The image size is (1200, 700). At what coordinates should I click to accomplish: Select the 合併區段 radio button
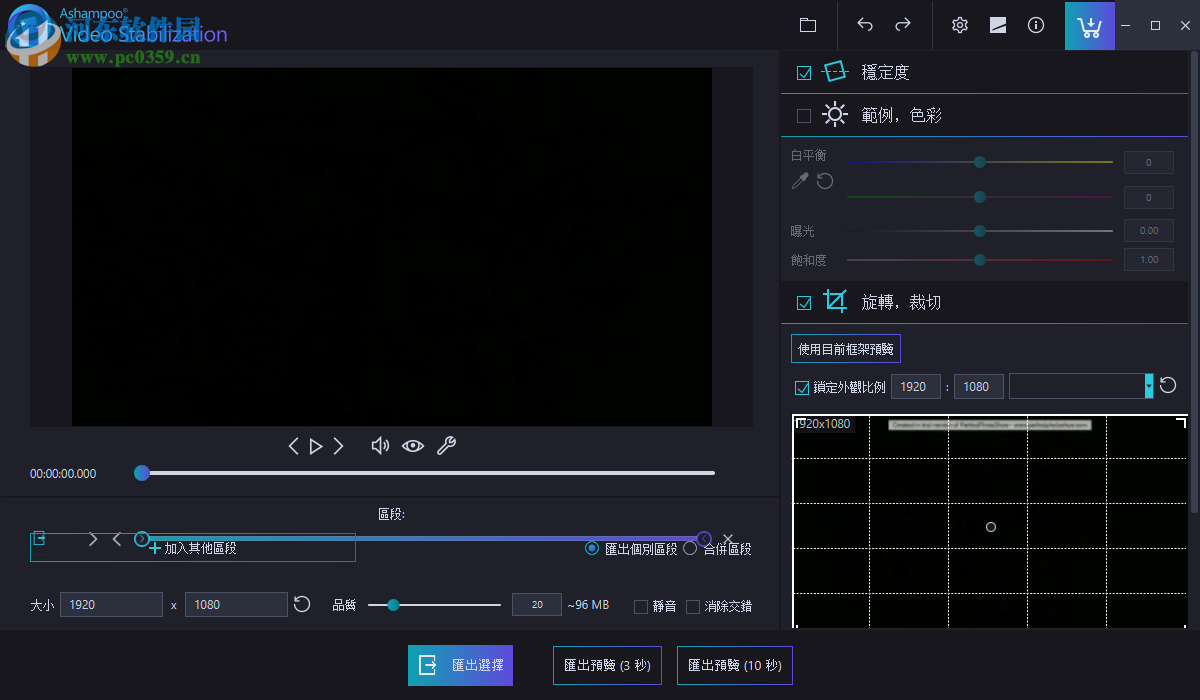click(690, 548)
